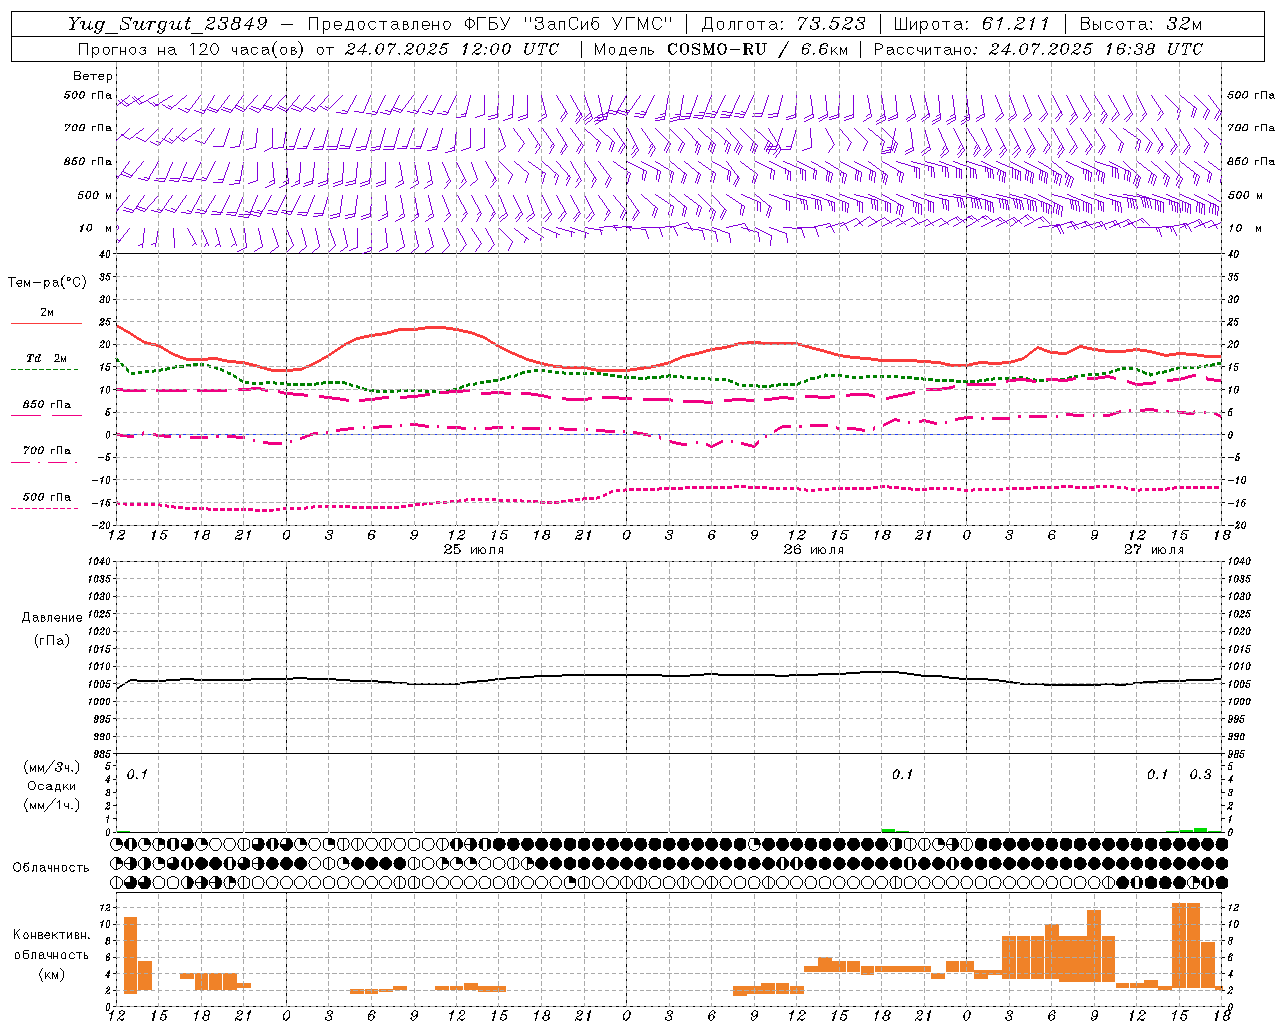This screenshot has width=1280, height=1024.
Task: Click the tallest orange convective bar at forecast start
Action: pyautogui.click(x=130, y=954)
